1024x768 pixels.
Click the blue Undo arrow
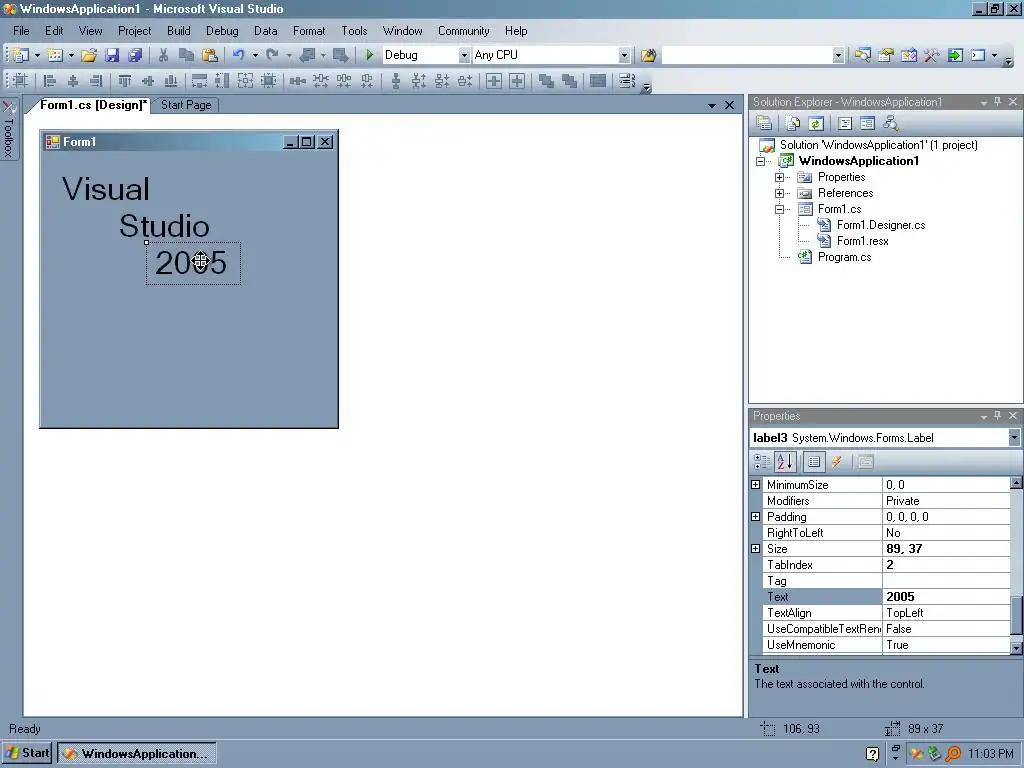[239, 56]
